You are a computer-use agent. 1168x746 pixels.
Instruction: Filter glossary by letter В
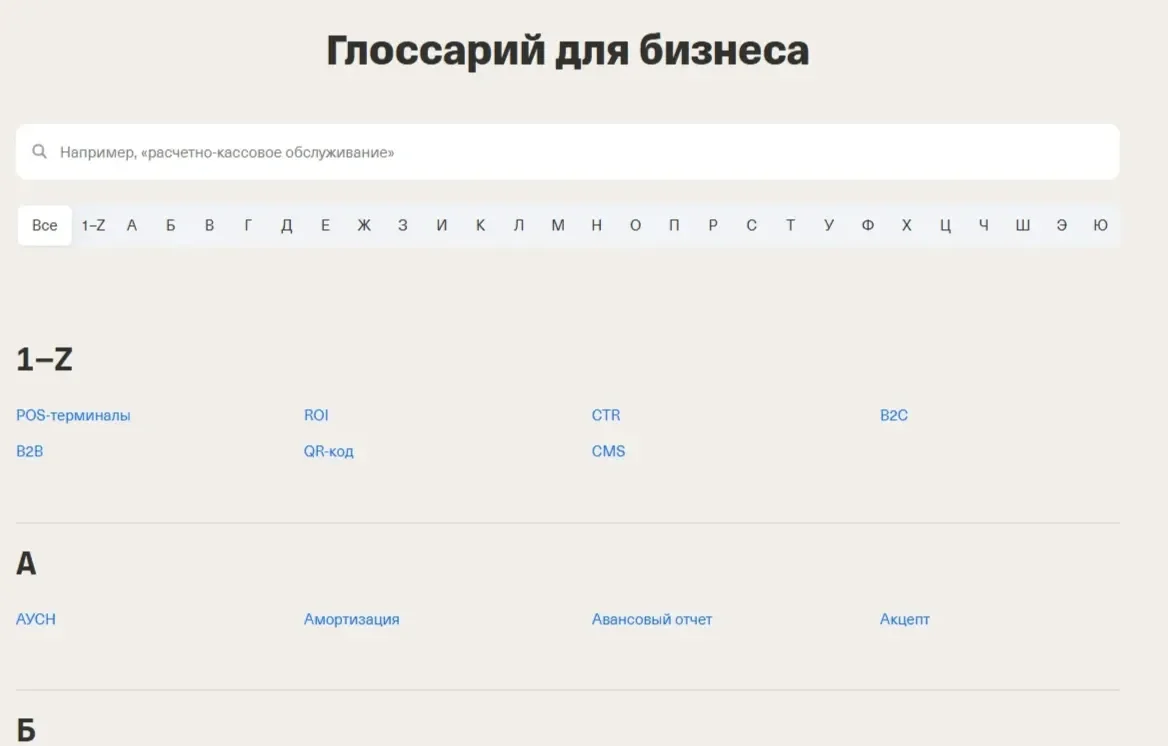pos(209,225)
